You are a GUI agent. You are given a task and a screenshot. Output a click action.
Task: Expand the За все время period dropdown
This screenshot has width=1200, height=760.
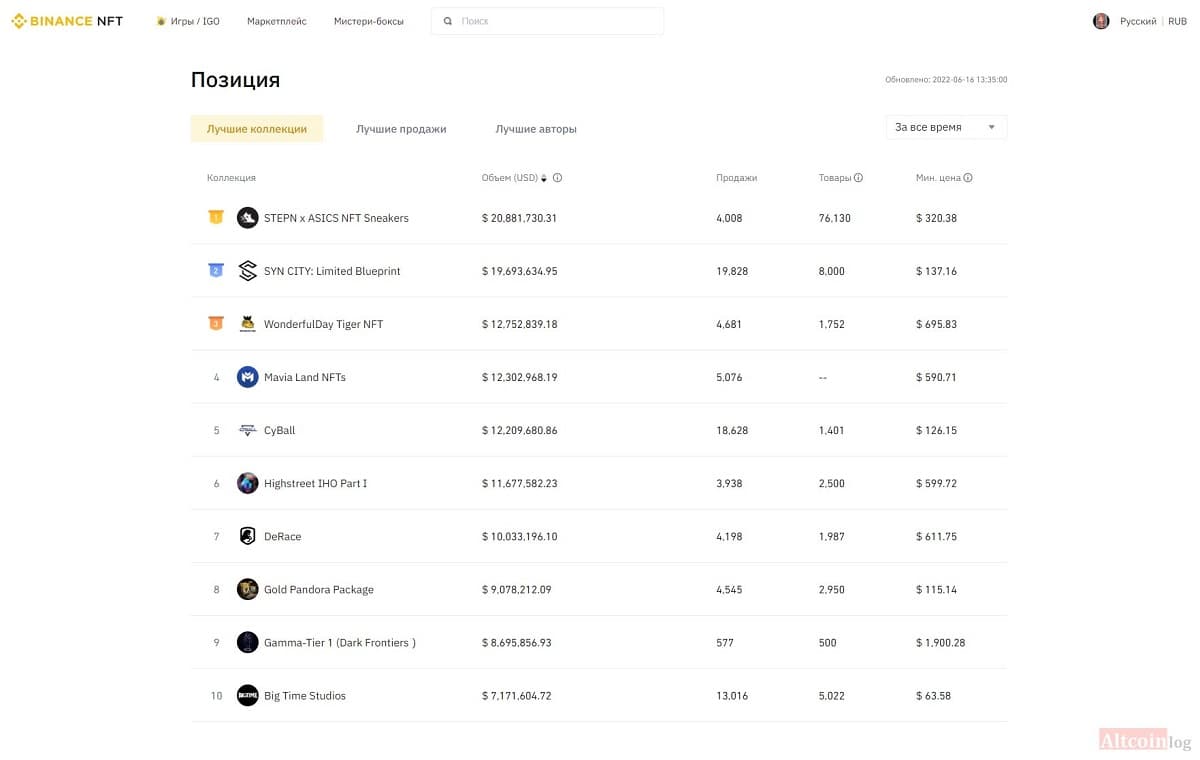pyautogui.click(x=946, y=127)
